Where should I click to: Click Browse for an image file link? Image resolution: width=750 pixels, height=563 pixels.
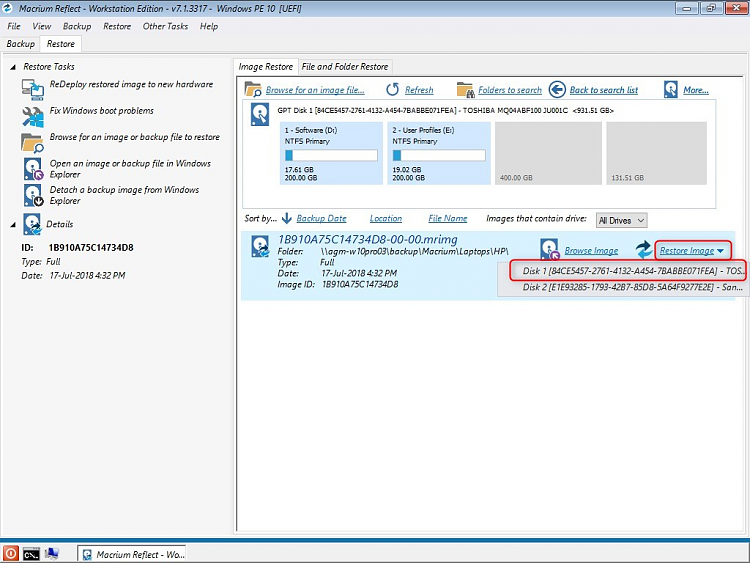(315, 90)
